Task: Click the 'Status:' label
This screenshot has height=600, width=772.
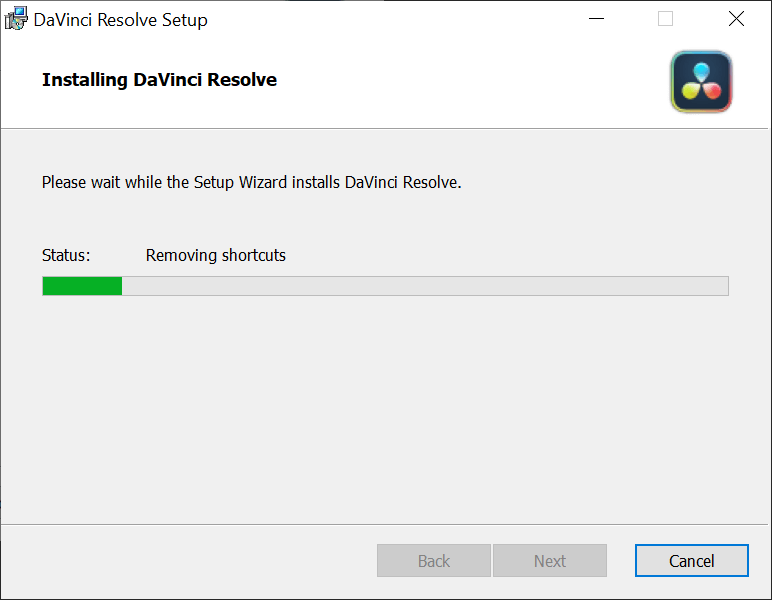Action: [x=66, y=255]
